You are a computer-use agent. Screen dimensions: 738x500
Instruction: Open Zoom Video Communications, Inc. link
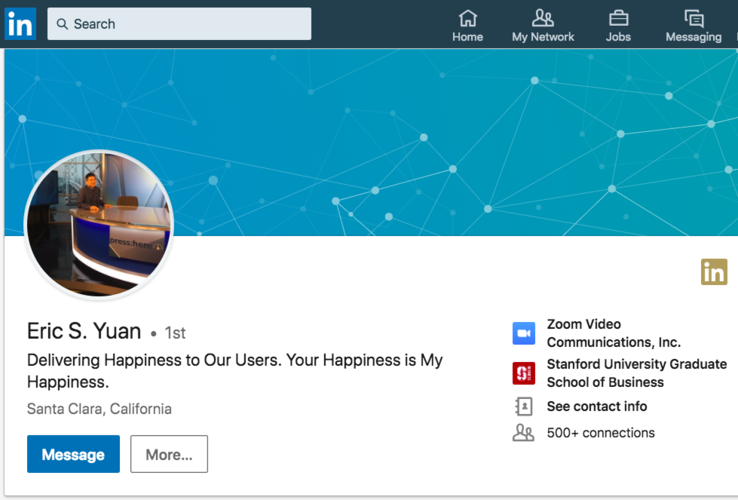point(614,333)
